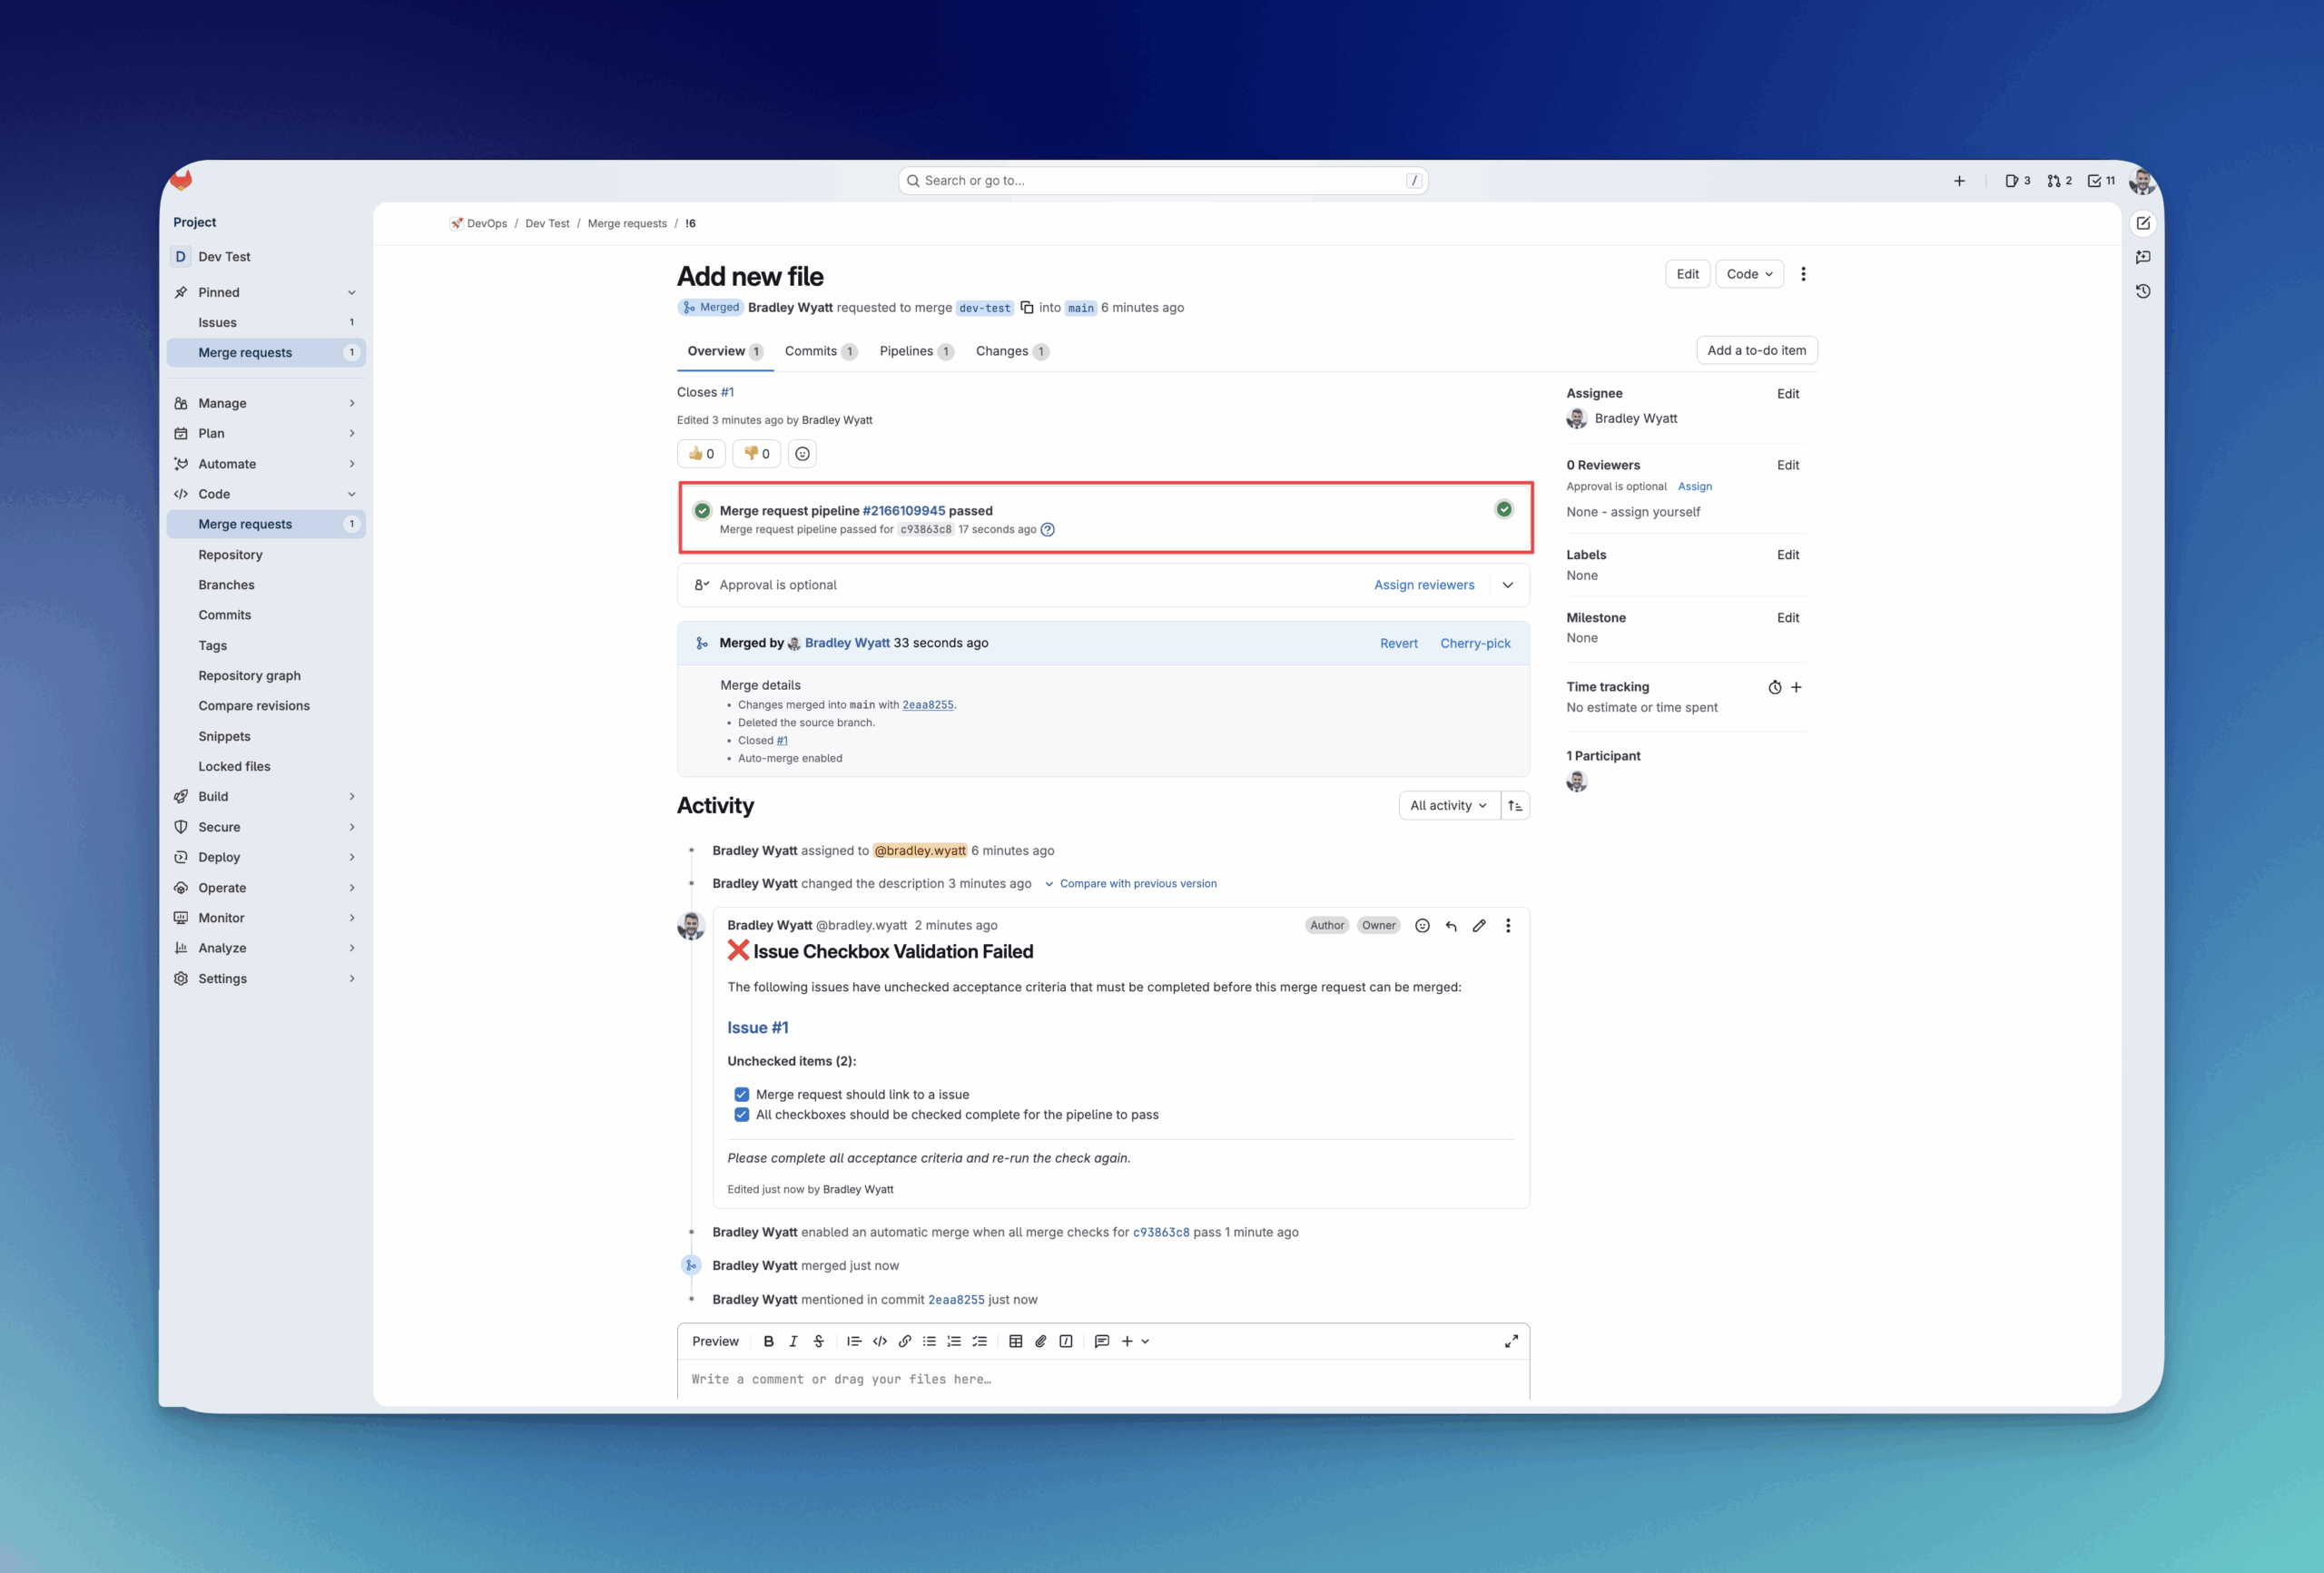Open the All activity filter dropdown
Image resolution: width=2324 pixels, height=1573 pixels.
pyautogui.click(x=1448, y=806)
